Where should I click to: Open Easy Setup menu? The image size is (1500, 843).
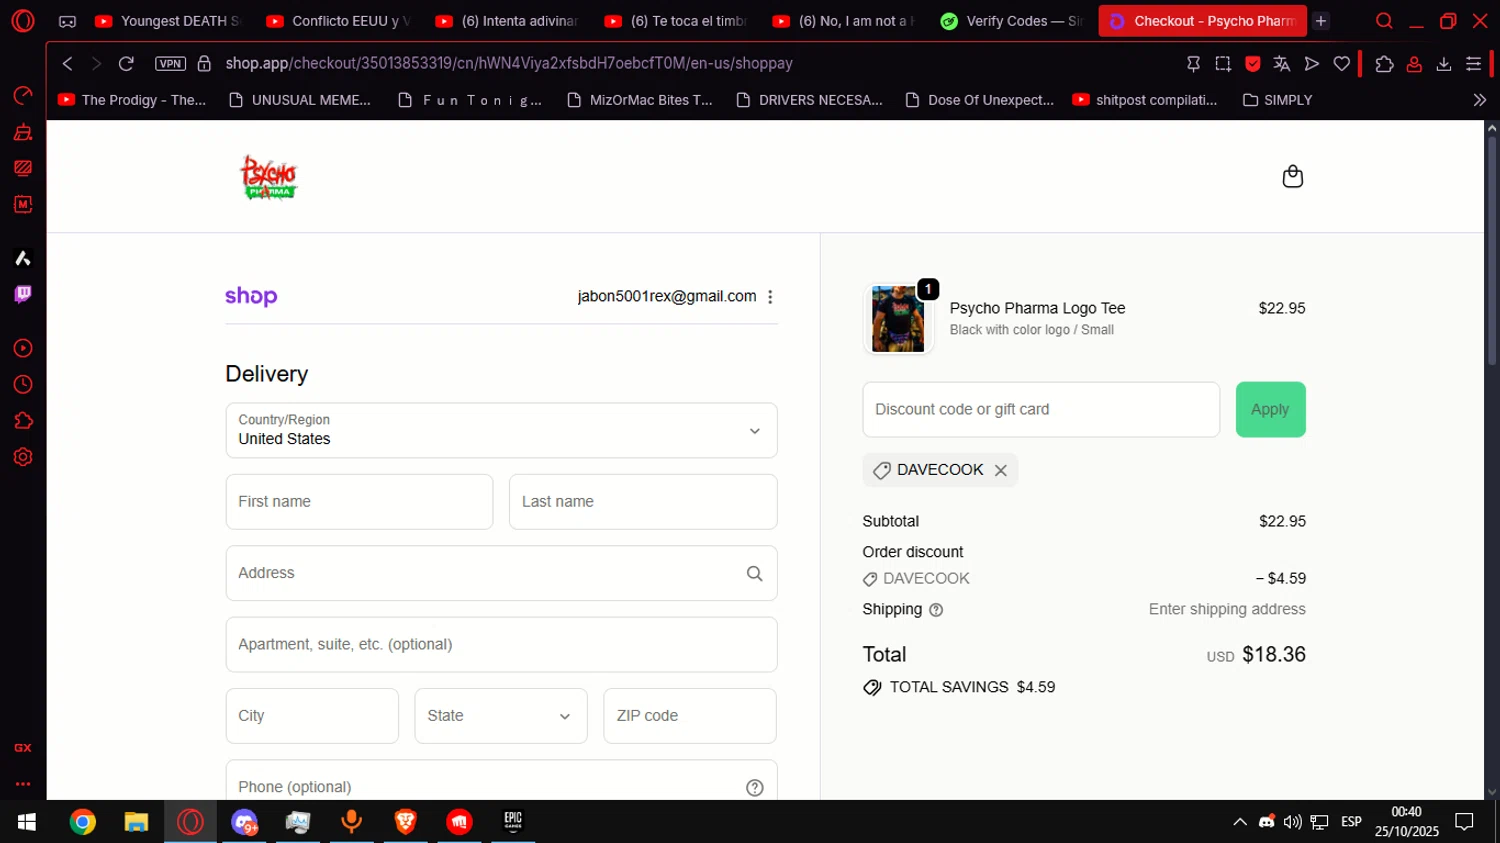tap(1474, 63)
